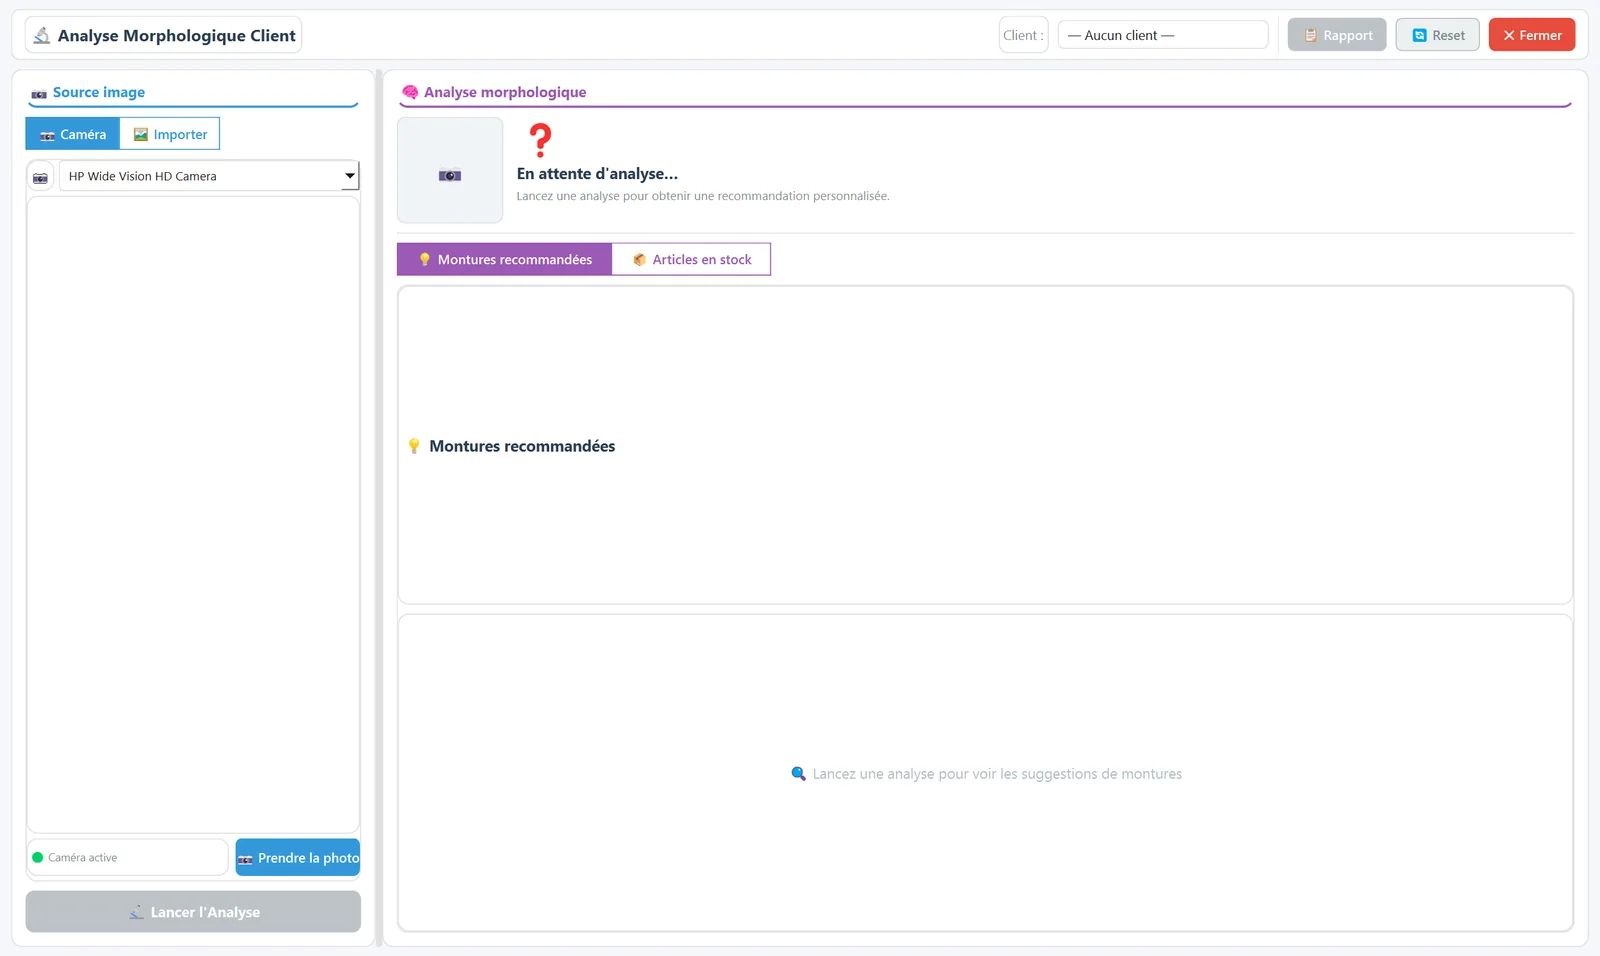Click the camera placeholder thumbnail in the analysis panel
Image resolution: width=1600 pixels, height=956 pixels.
[450, 170]
